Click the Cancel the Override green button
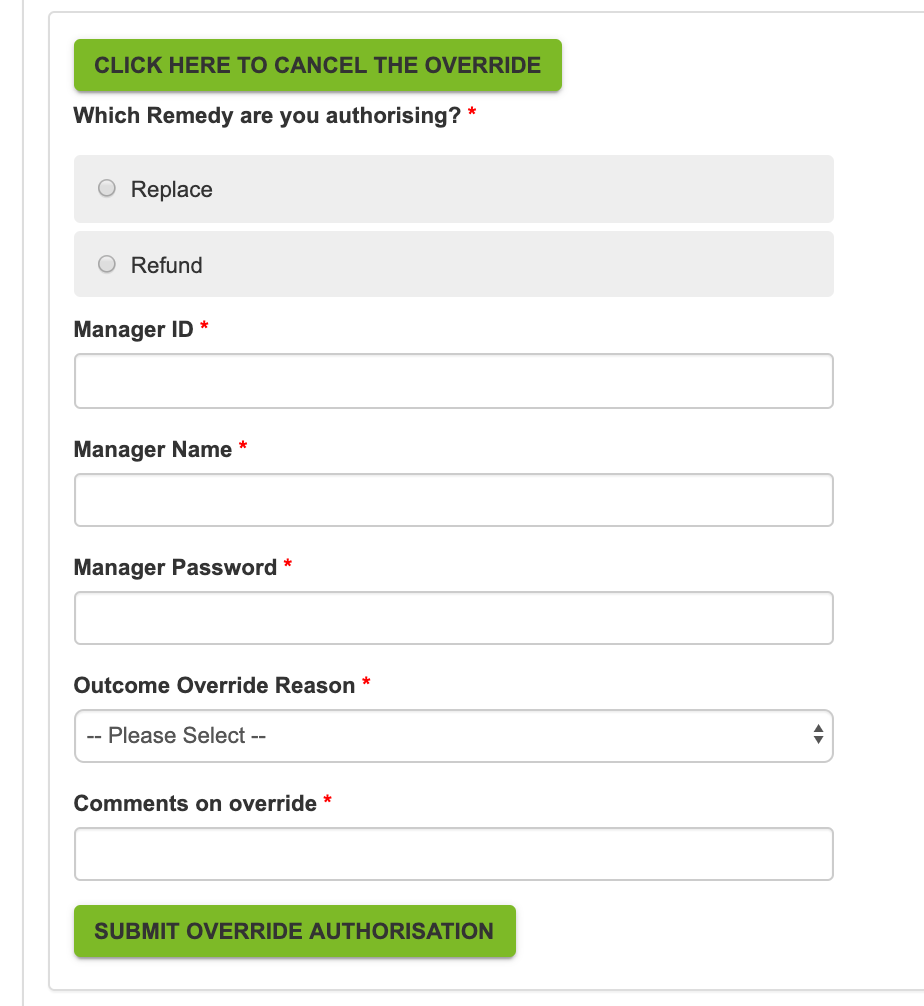 (x=318, y=65)
